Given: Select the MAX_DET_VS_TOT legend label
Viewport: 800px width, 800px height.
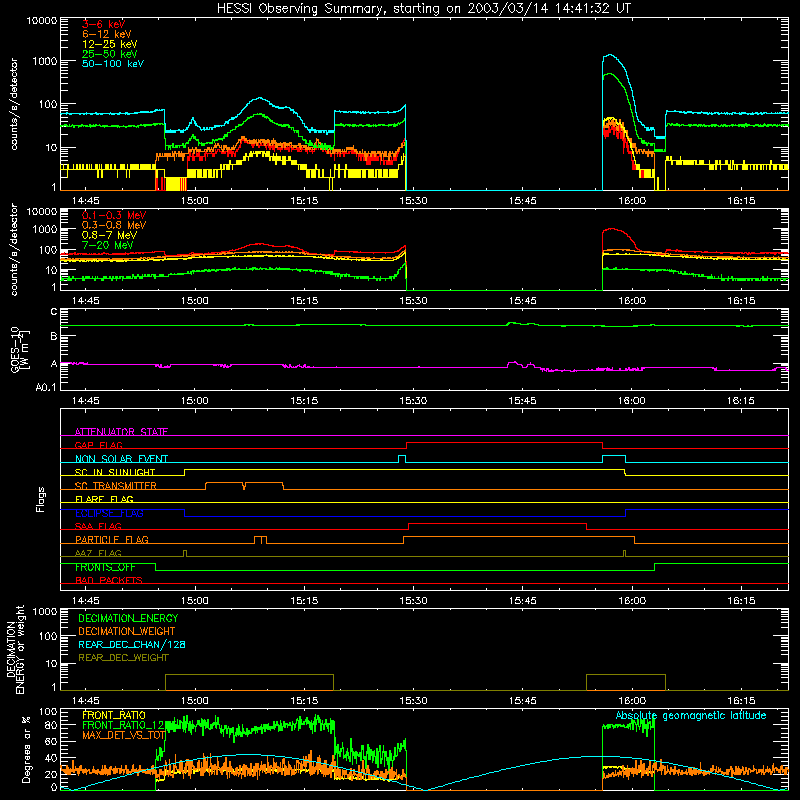Looking at the screenshot, I should pos(123,735).
